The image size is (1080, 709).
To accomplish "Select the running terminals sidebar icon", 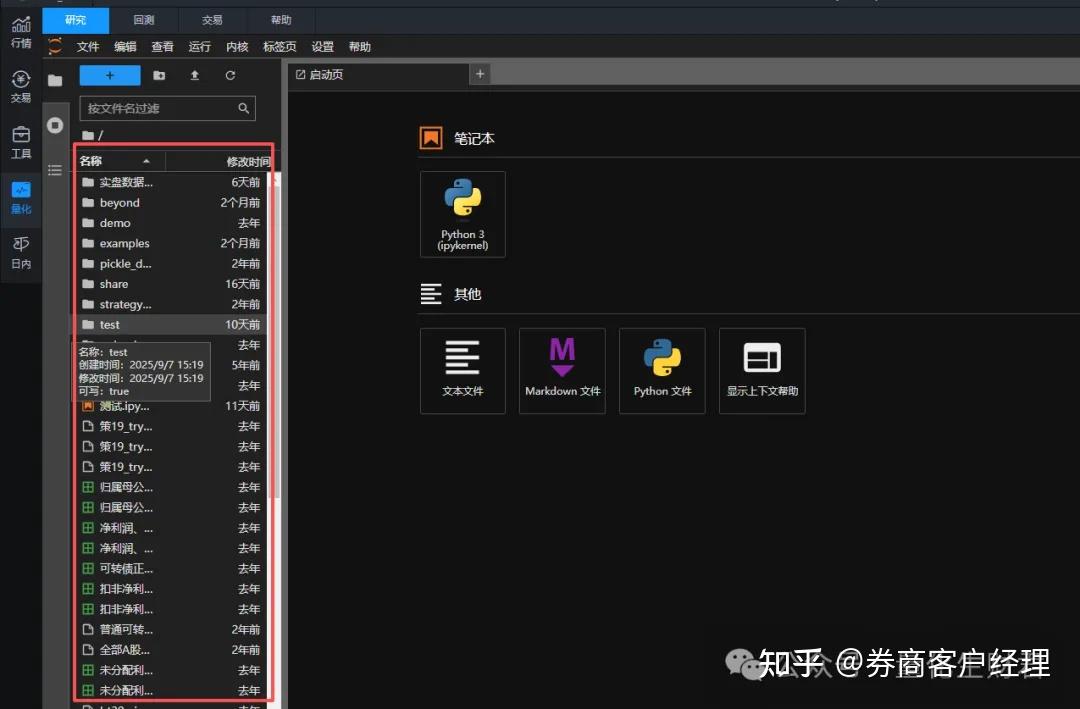I will (x=55, y=124).
